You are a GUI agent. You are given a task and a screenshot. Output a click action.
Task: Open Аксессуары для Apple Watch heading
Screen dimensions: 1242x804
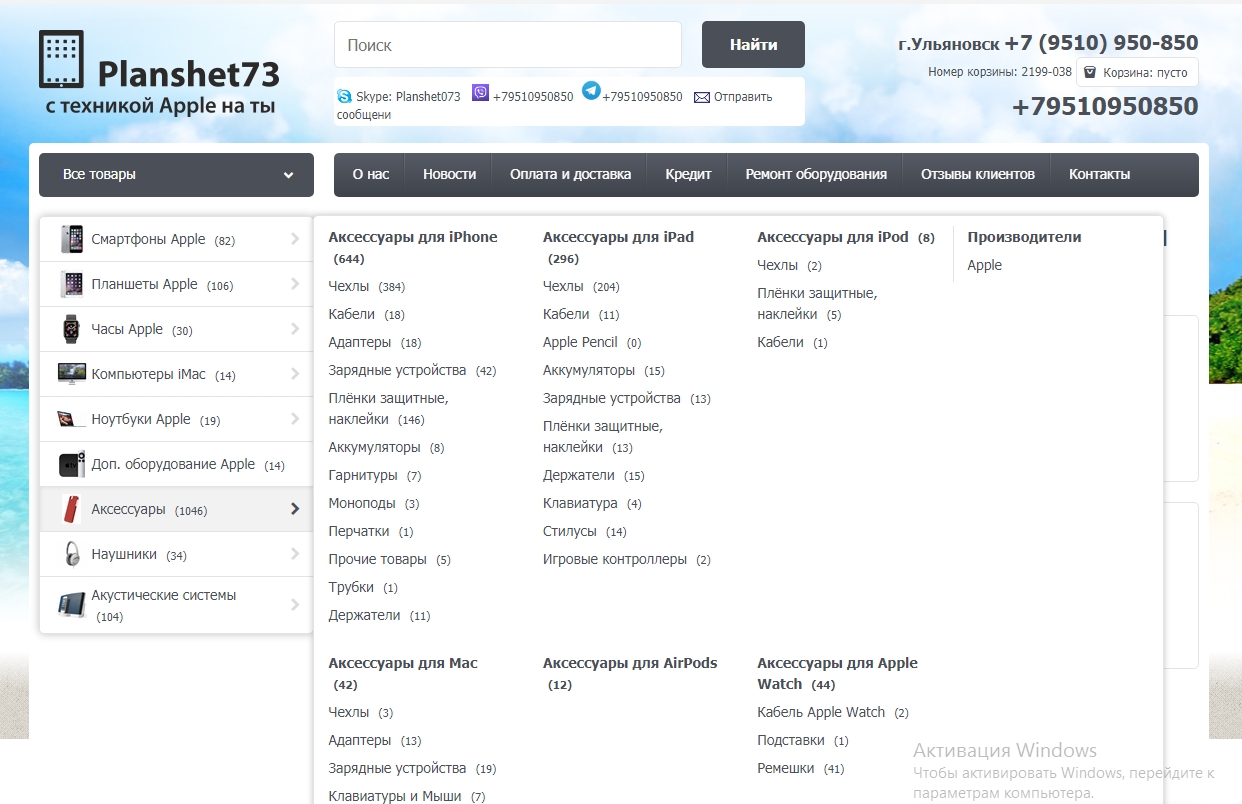point(837,673)
